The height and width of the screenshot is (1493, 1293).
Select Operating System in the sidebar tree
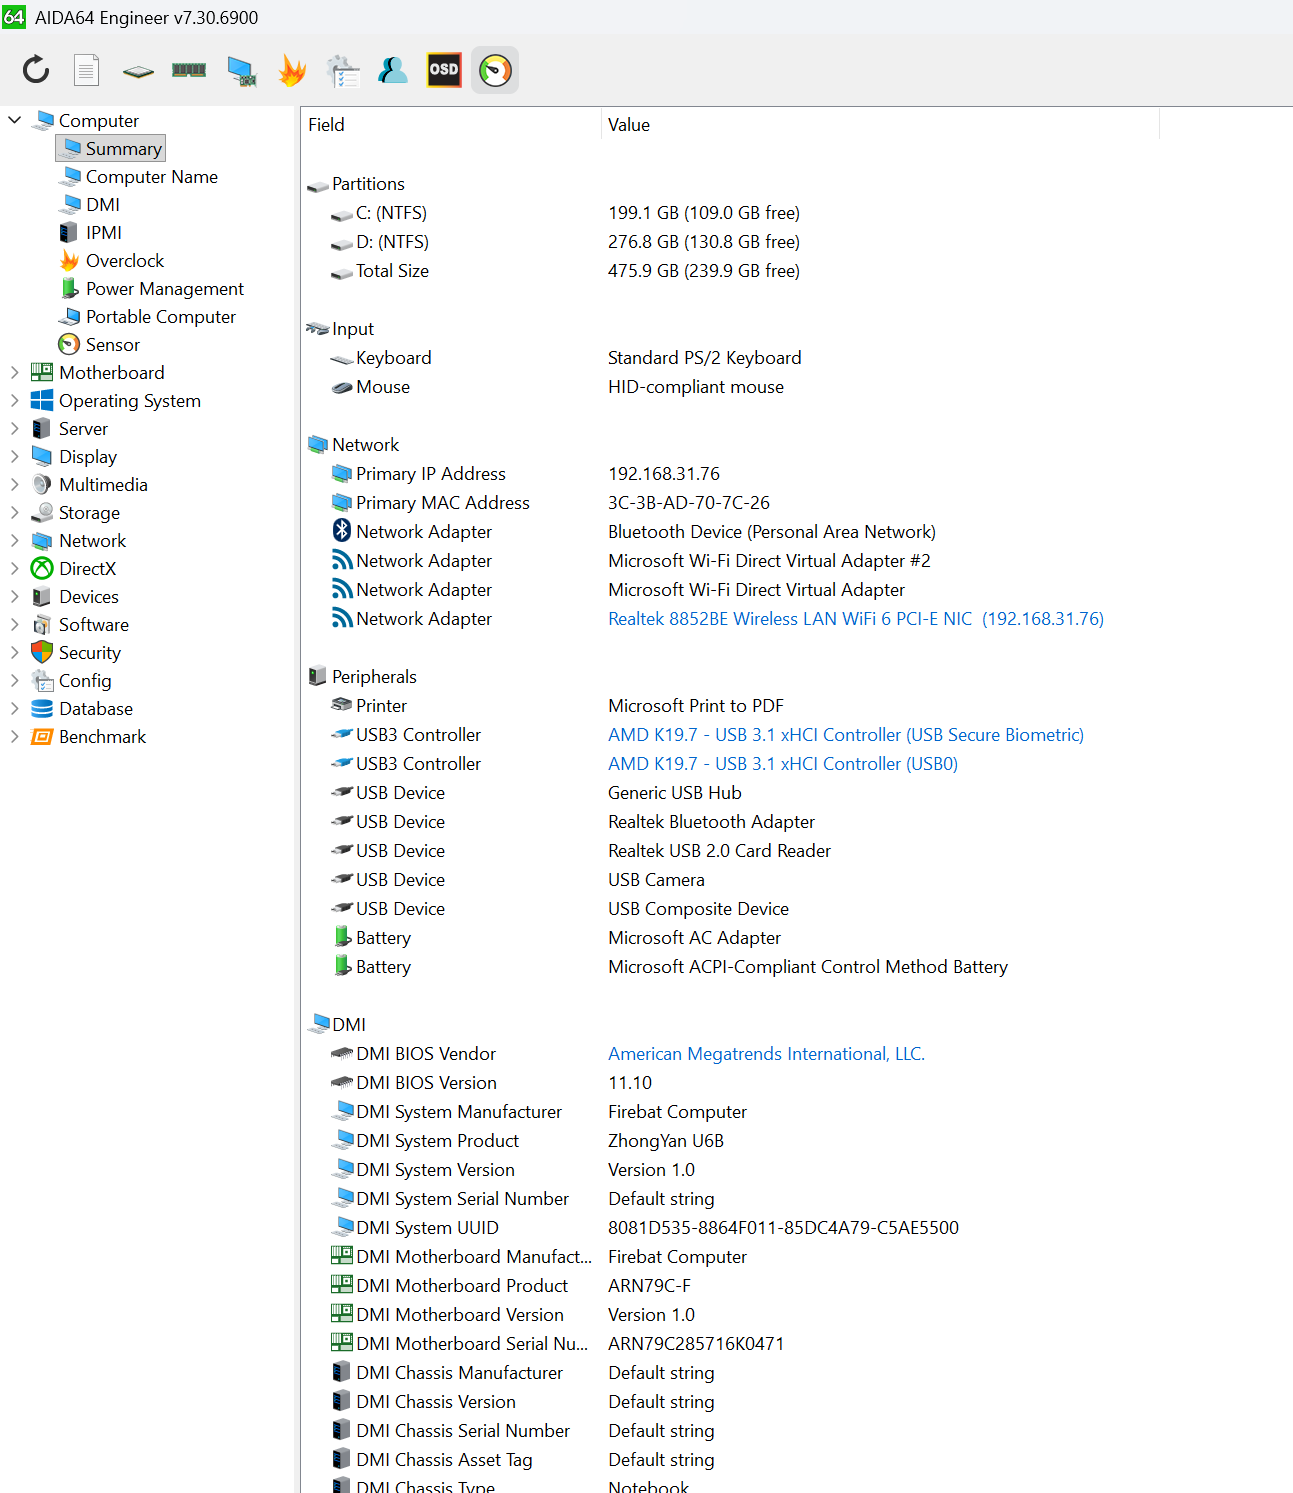tap(116, 400)
